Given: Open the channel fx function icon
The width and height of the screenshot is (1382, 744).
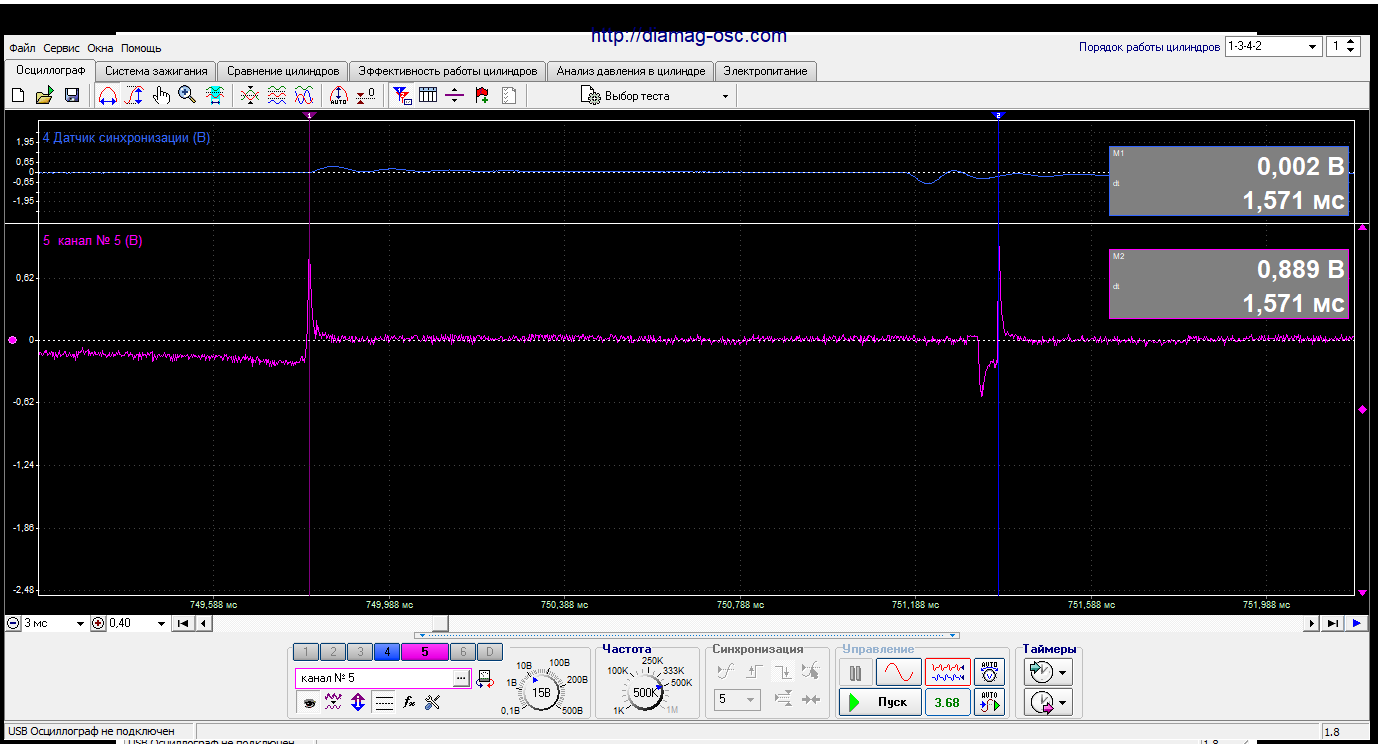Looking at the screenshot, I should [x=409, y=703].
